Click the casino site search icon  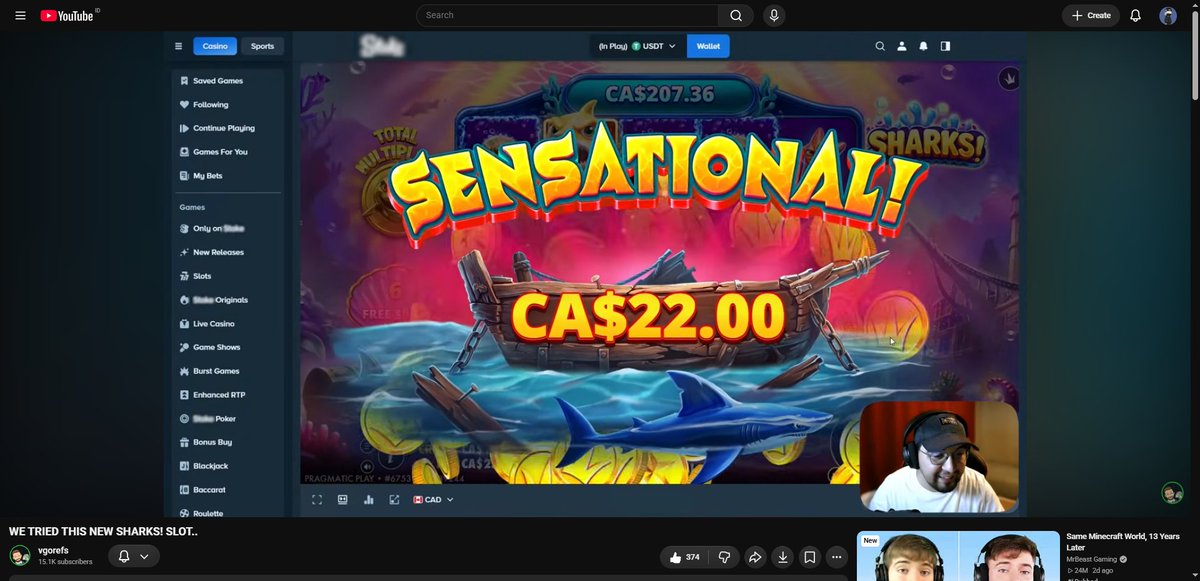tap(880, 46)
